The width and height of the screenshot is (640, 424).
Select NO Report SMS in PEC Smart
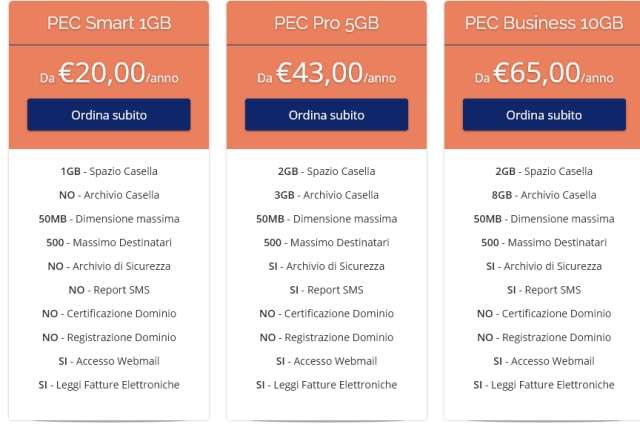tap(109, 290)
